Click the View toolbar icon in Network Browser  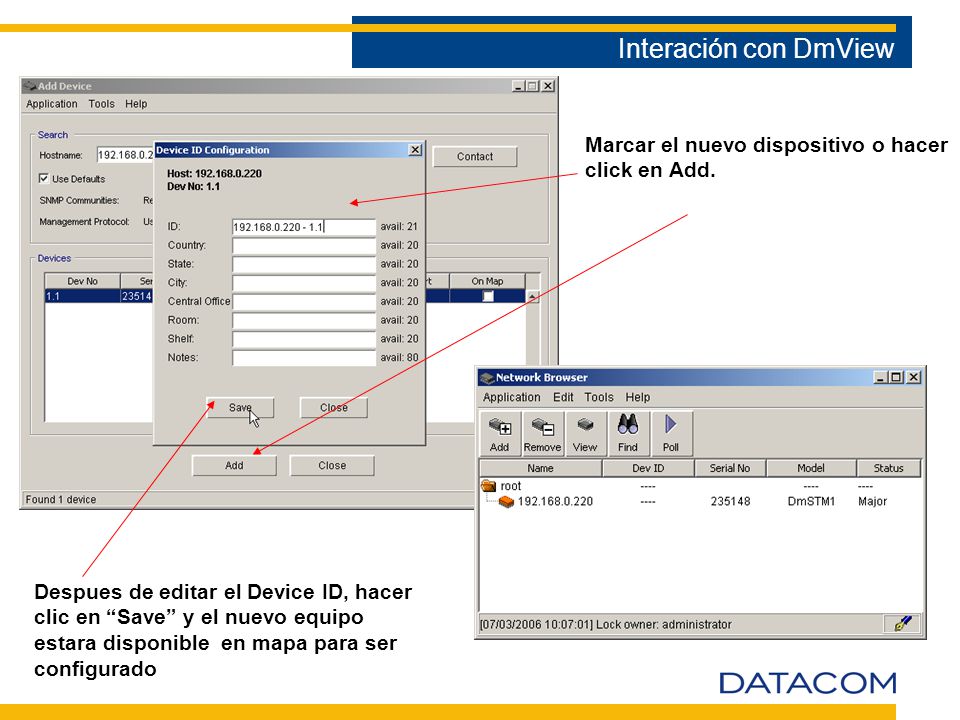coord(585,433)
